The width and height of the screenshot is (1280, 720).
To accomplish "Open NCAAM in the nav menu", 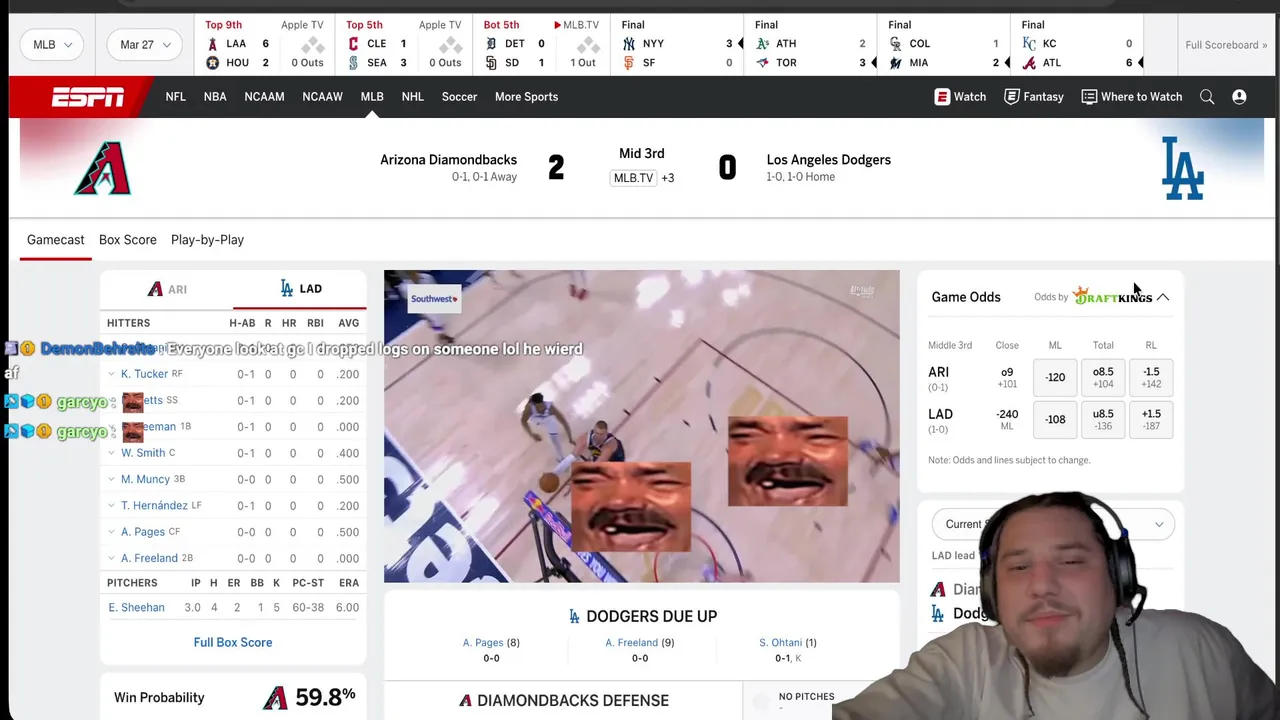I will point(264,97).
